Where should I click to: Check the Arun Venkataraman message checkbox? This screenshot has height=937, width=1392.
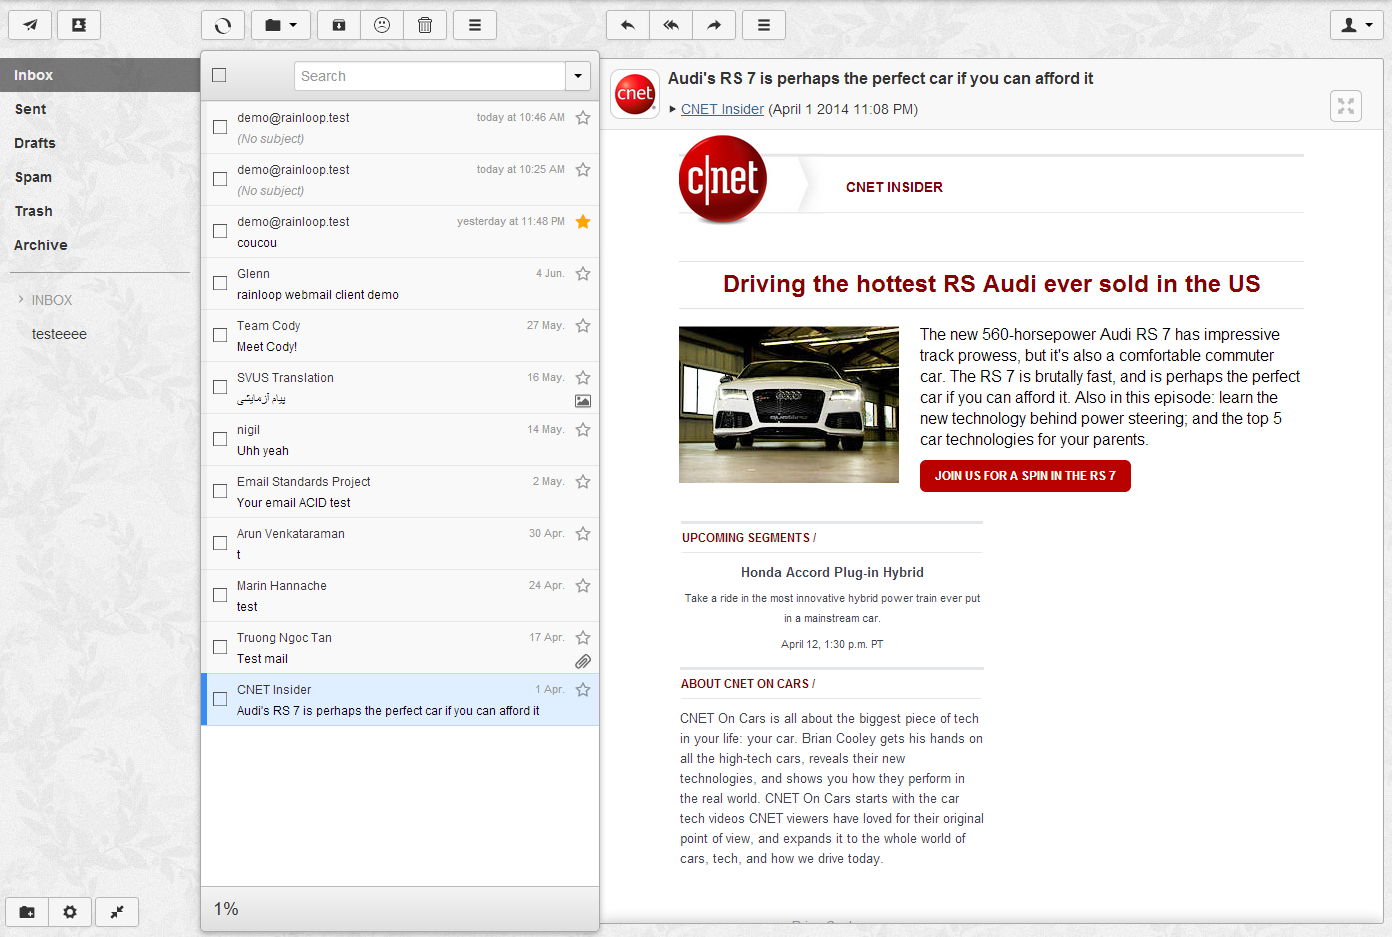point(220,543)
